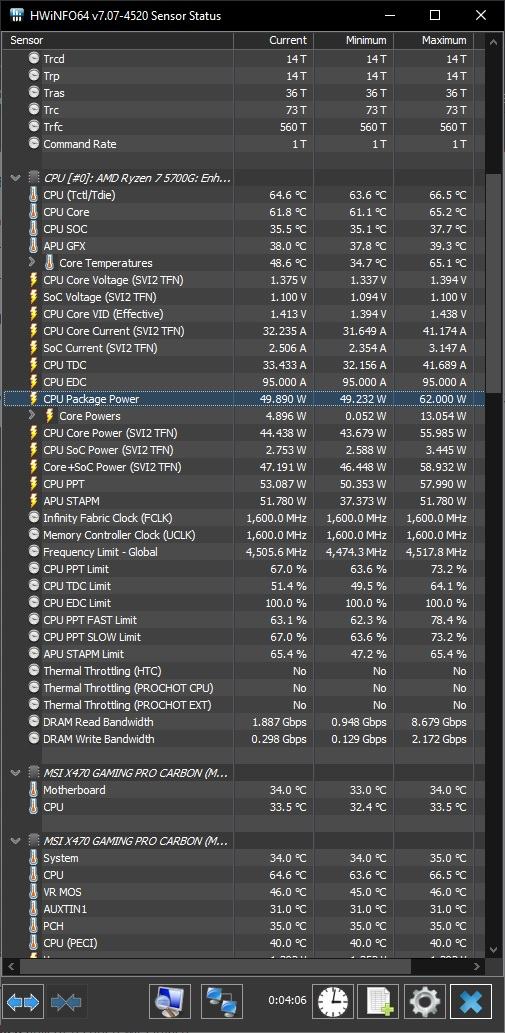Click the vertical scrollbar thumb
Viewport: 505px width, 1033px height.
click(x=493, y=285)
